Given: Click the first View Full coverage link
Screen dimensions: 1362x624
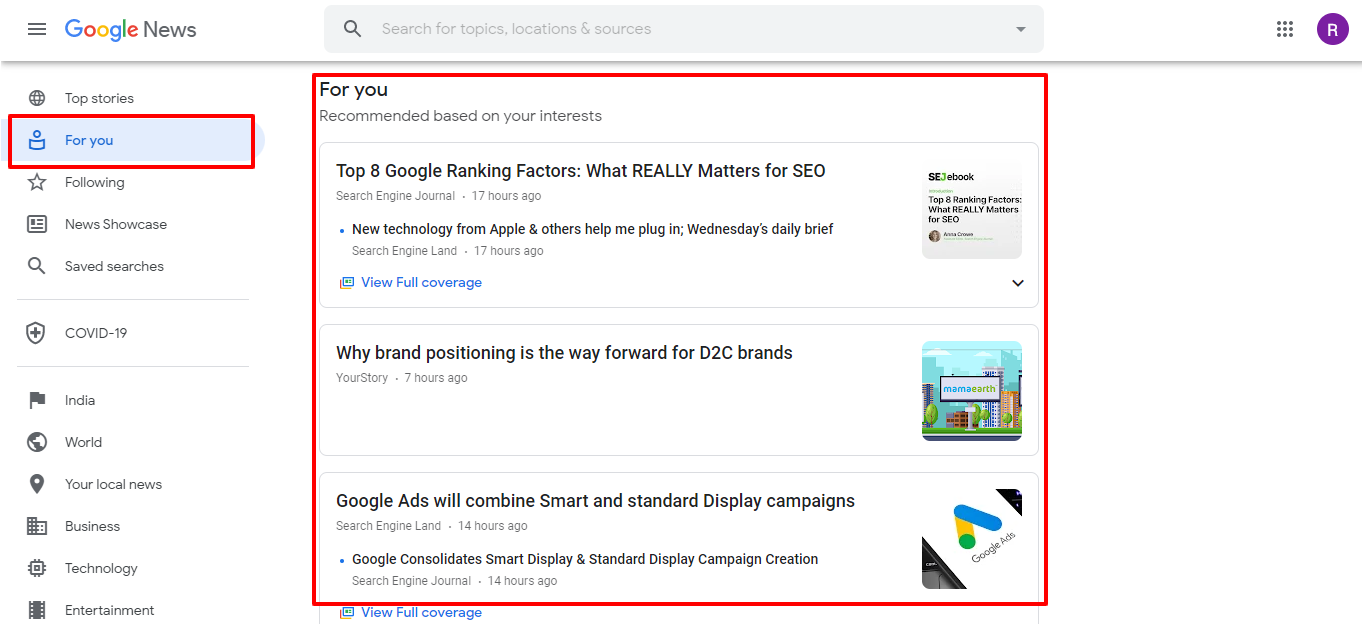Looking at the screenshot, I should point(421,283).
